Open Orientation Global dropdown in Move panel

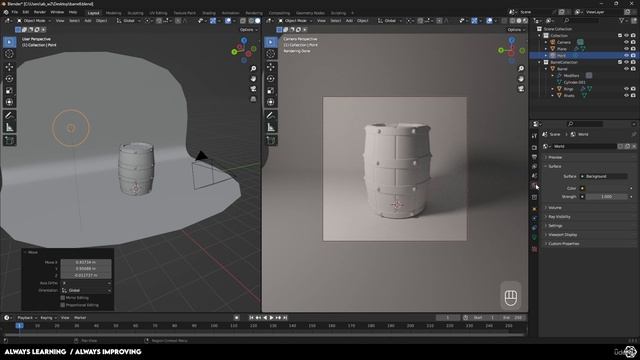click(86, 290)
